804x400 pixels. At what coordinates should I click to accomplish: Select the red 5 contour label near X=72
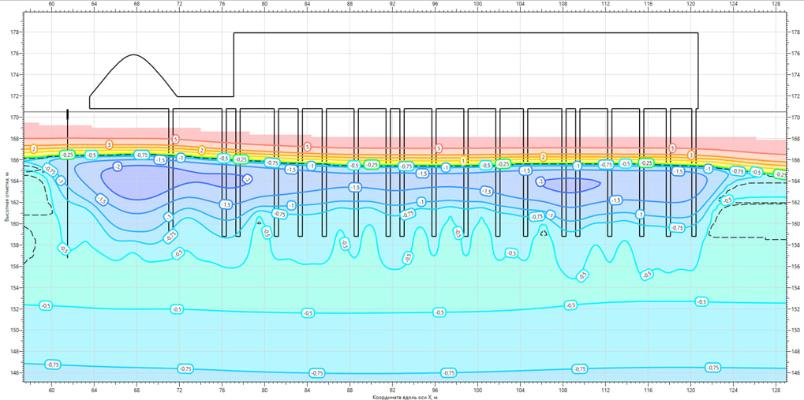[x=174, y=139]
